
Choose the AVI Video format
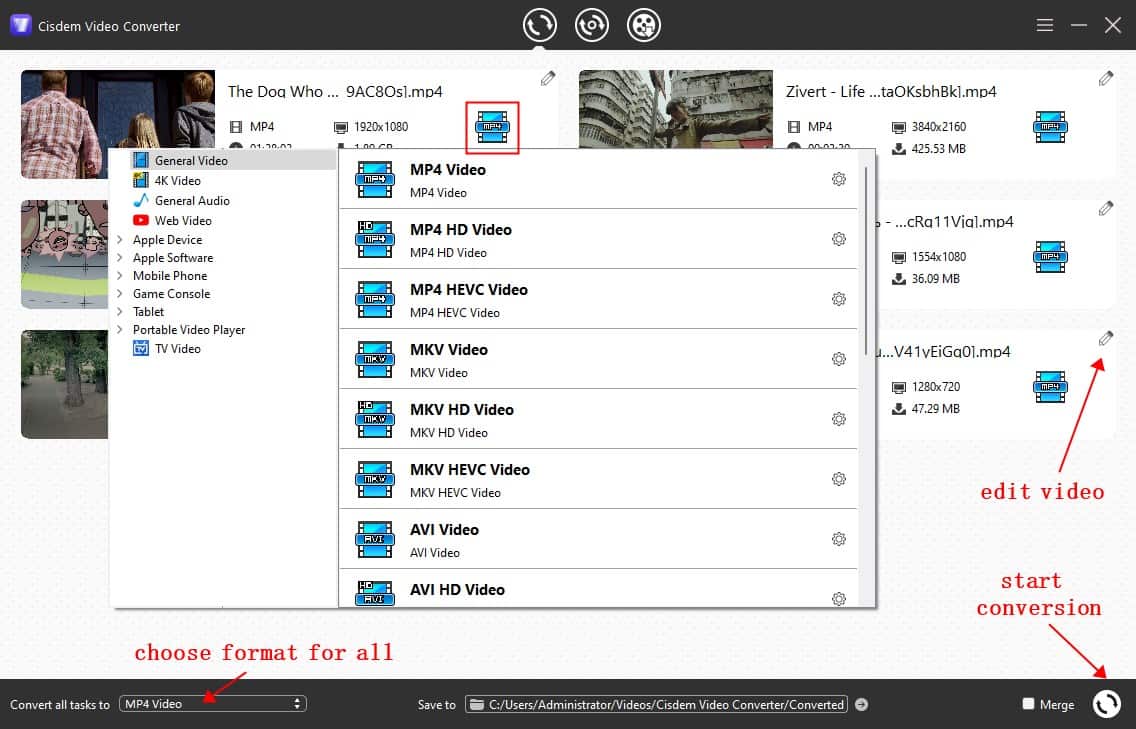598,539
